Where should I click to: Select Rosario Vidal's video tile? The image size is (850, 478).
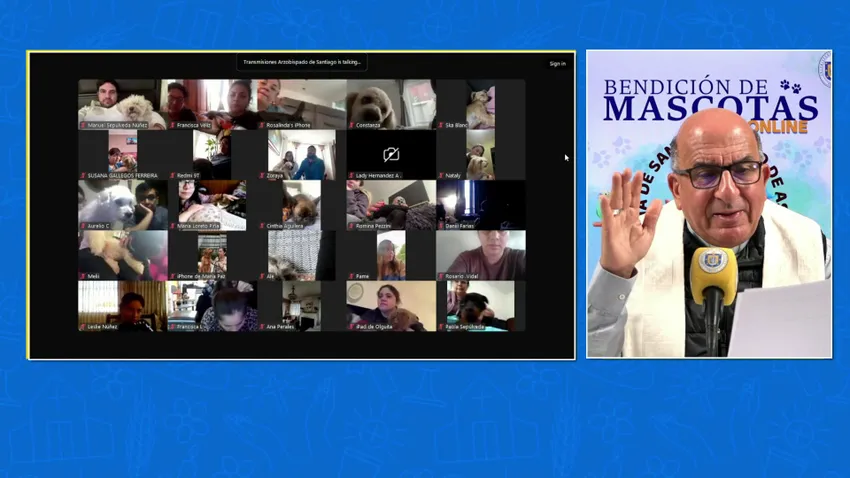point(480,254)
